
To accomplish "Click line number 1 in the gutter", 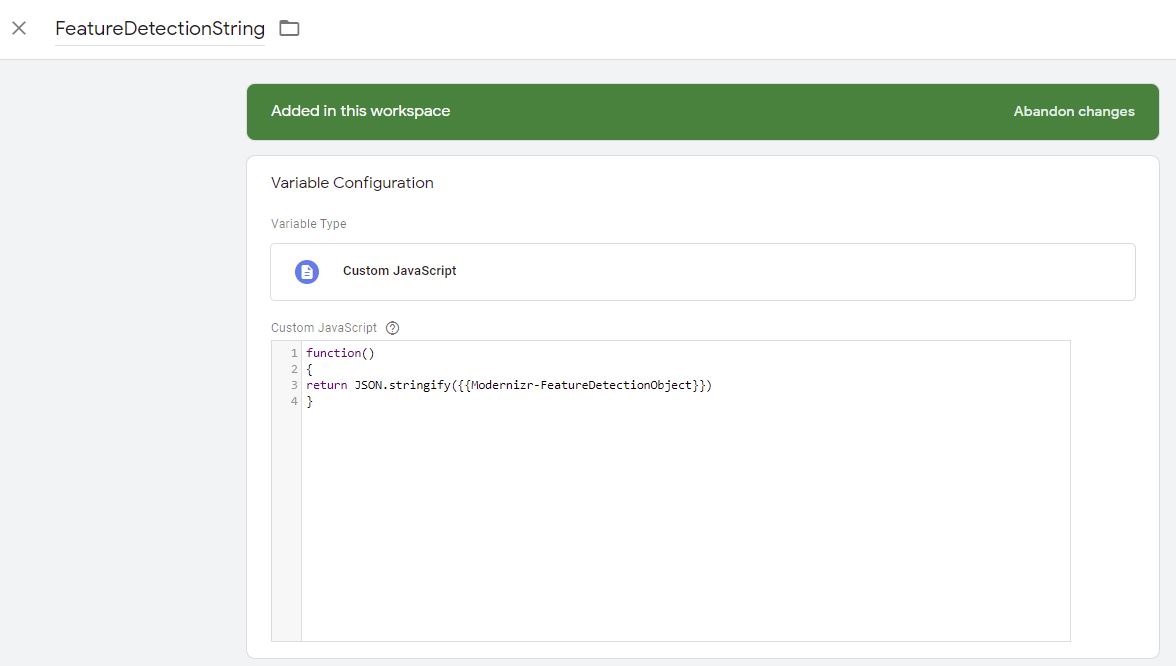I will coord(293,352).
